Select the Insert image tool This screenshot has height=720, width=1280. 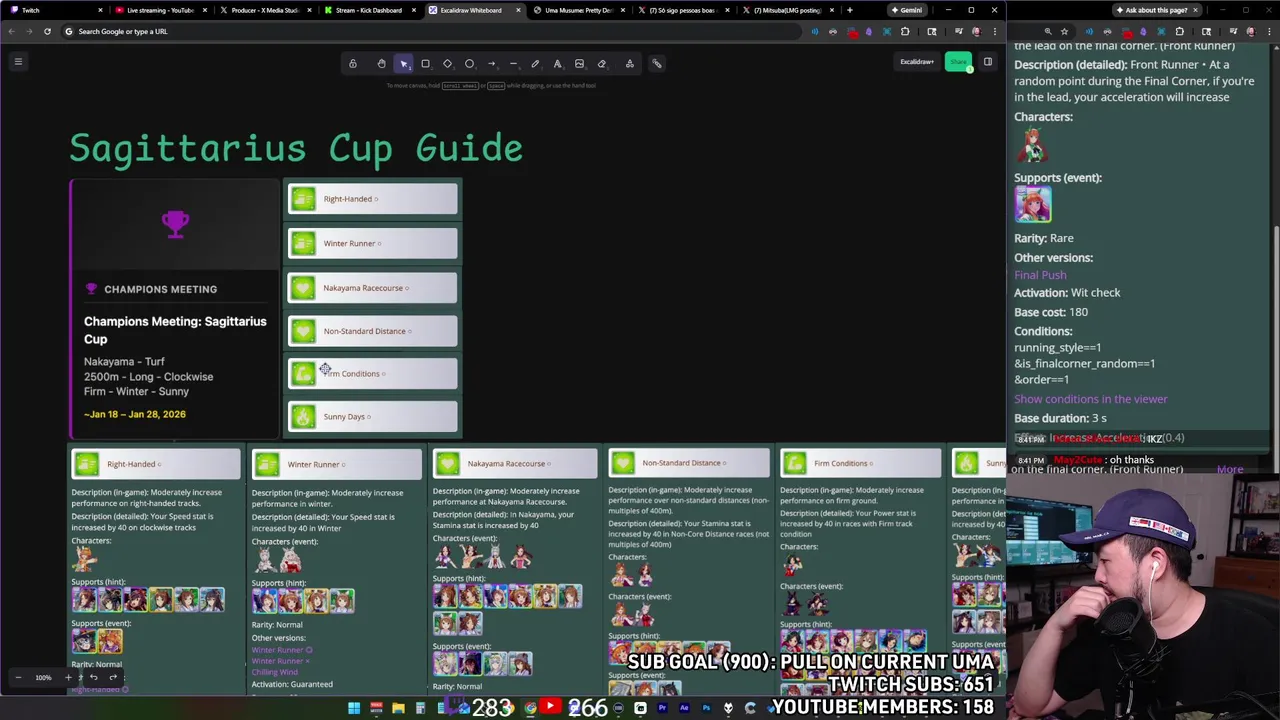click(x=579, y=64)
